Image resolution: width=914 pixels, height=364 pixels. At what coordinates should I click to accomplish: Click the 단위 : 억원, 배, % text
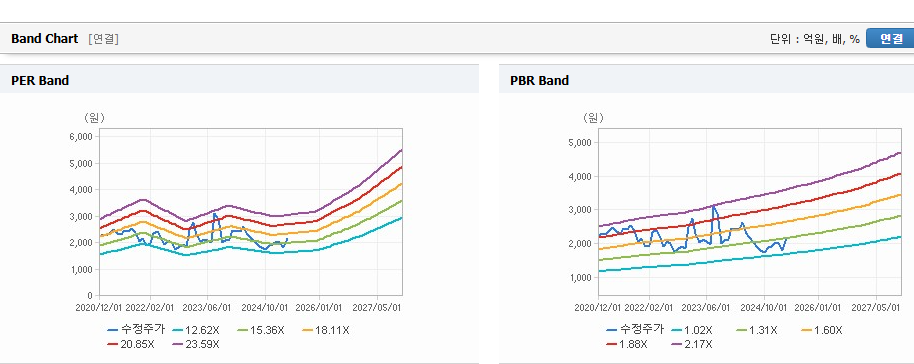coord(814,39)
